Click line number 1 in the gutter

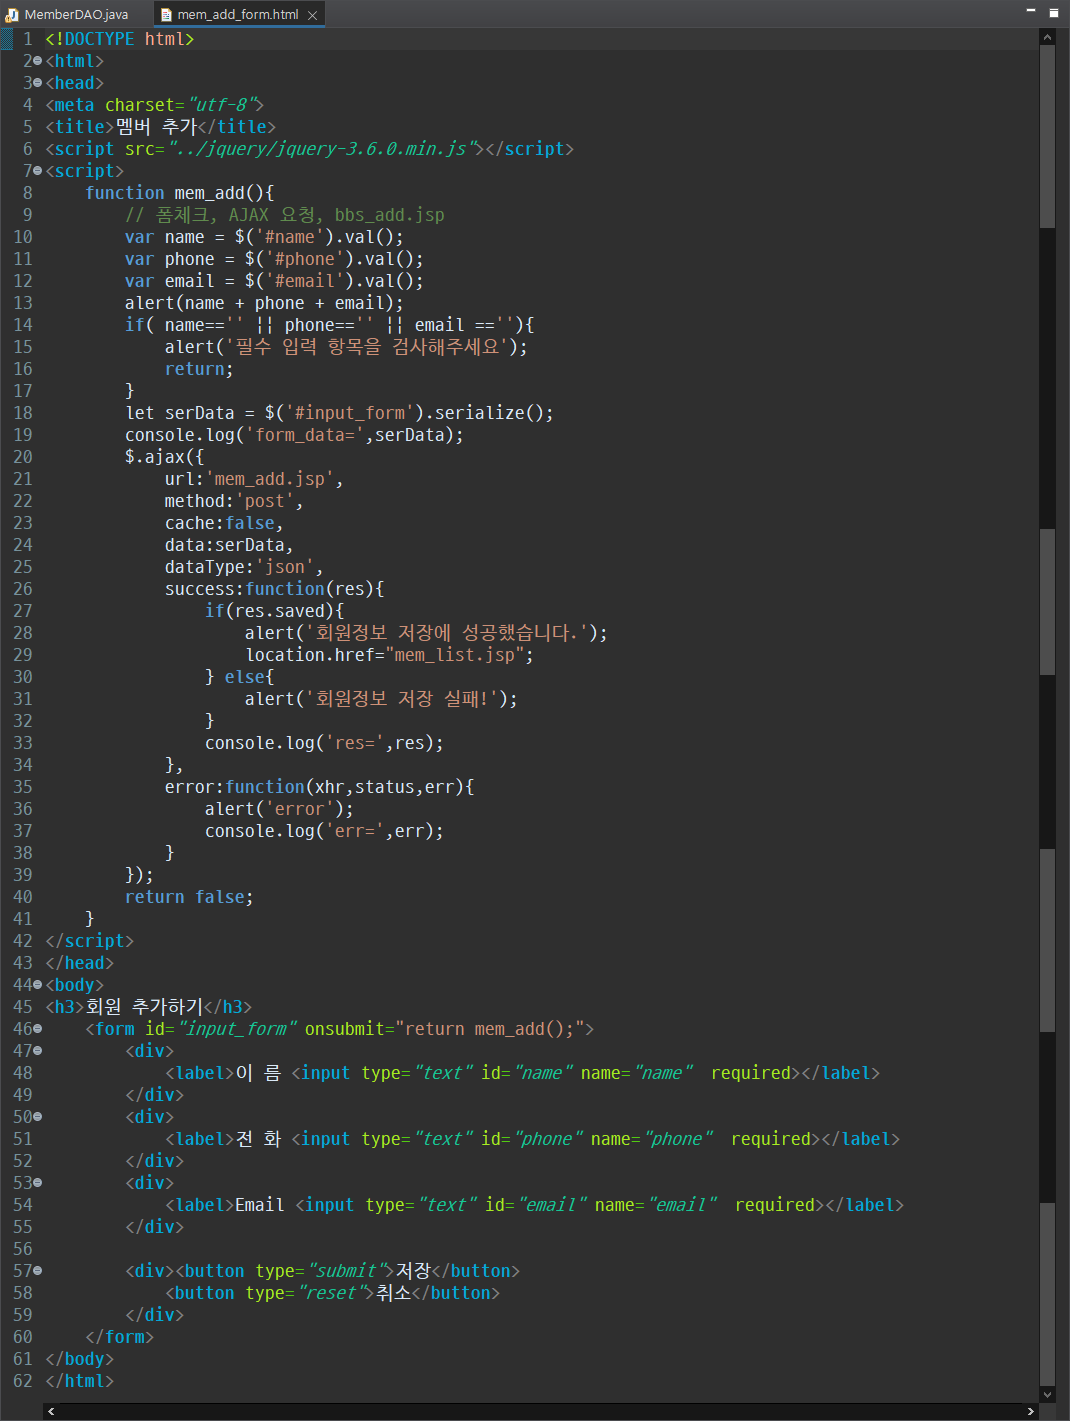coord(28,39)
